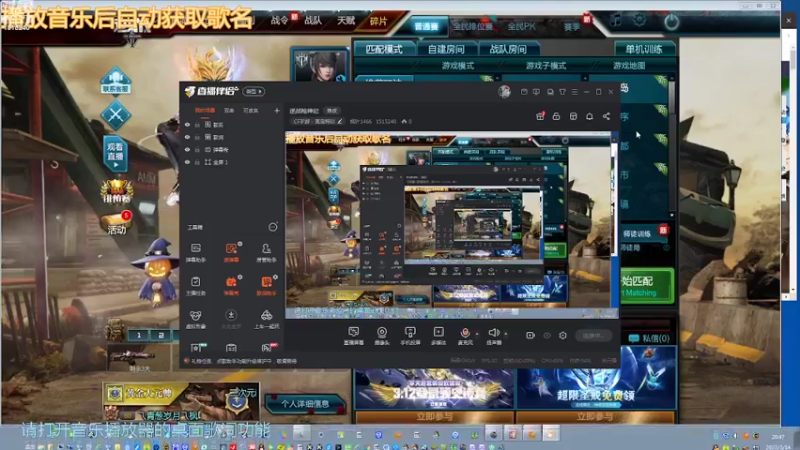Open the orange danmaku show tool

(x=231, y=286)
